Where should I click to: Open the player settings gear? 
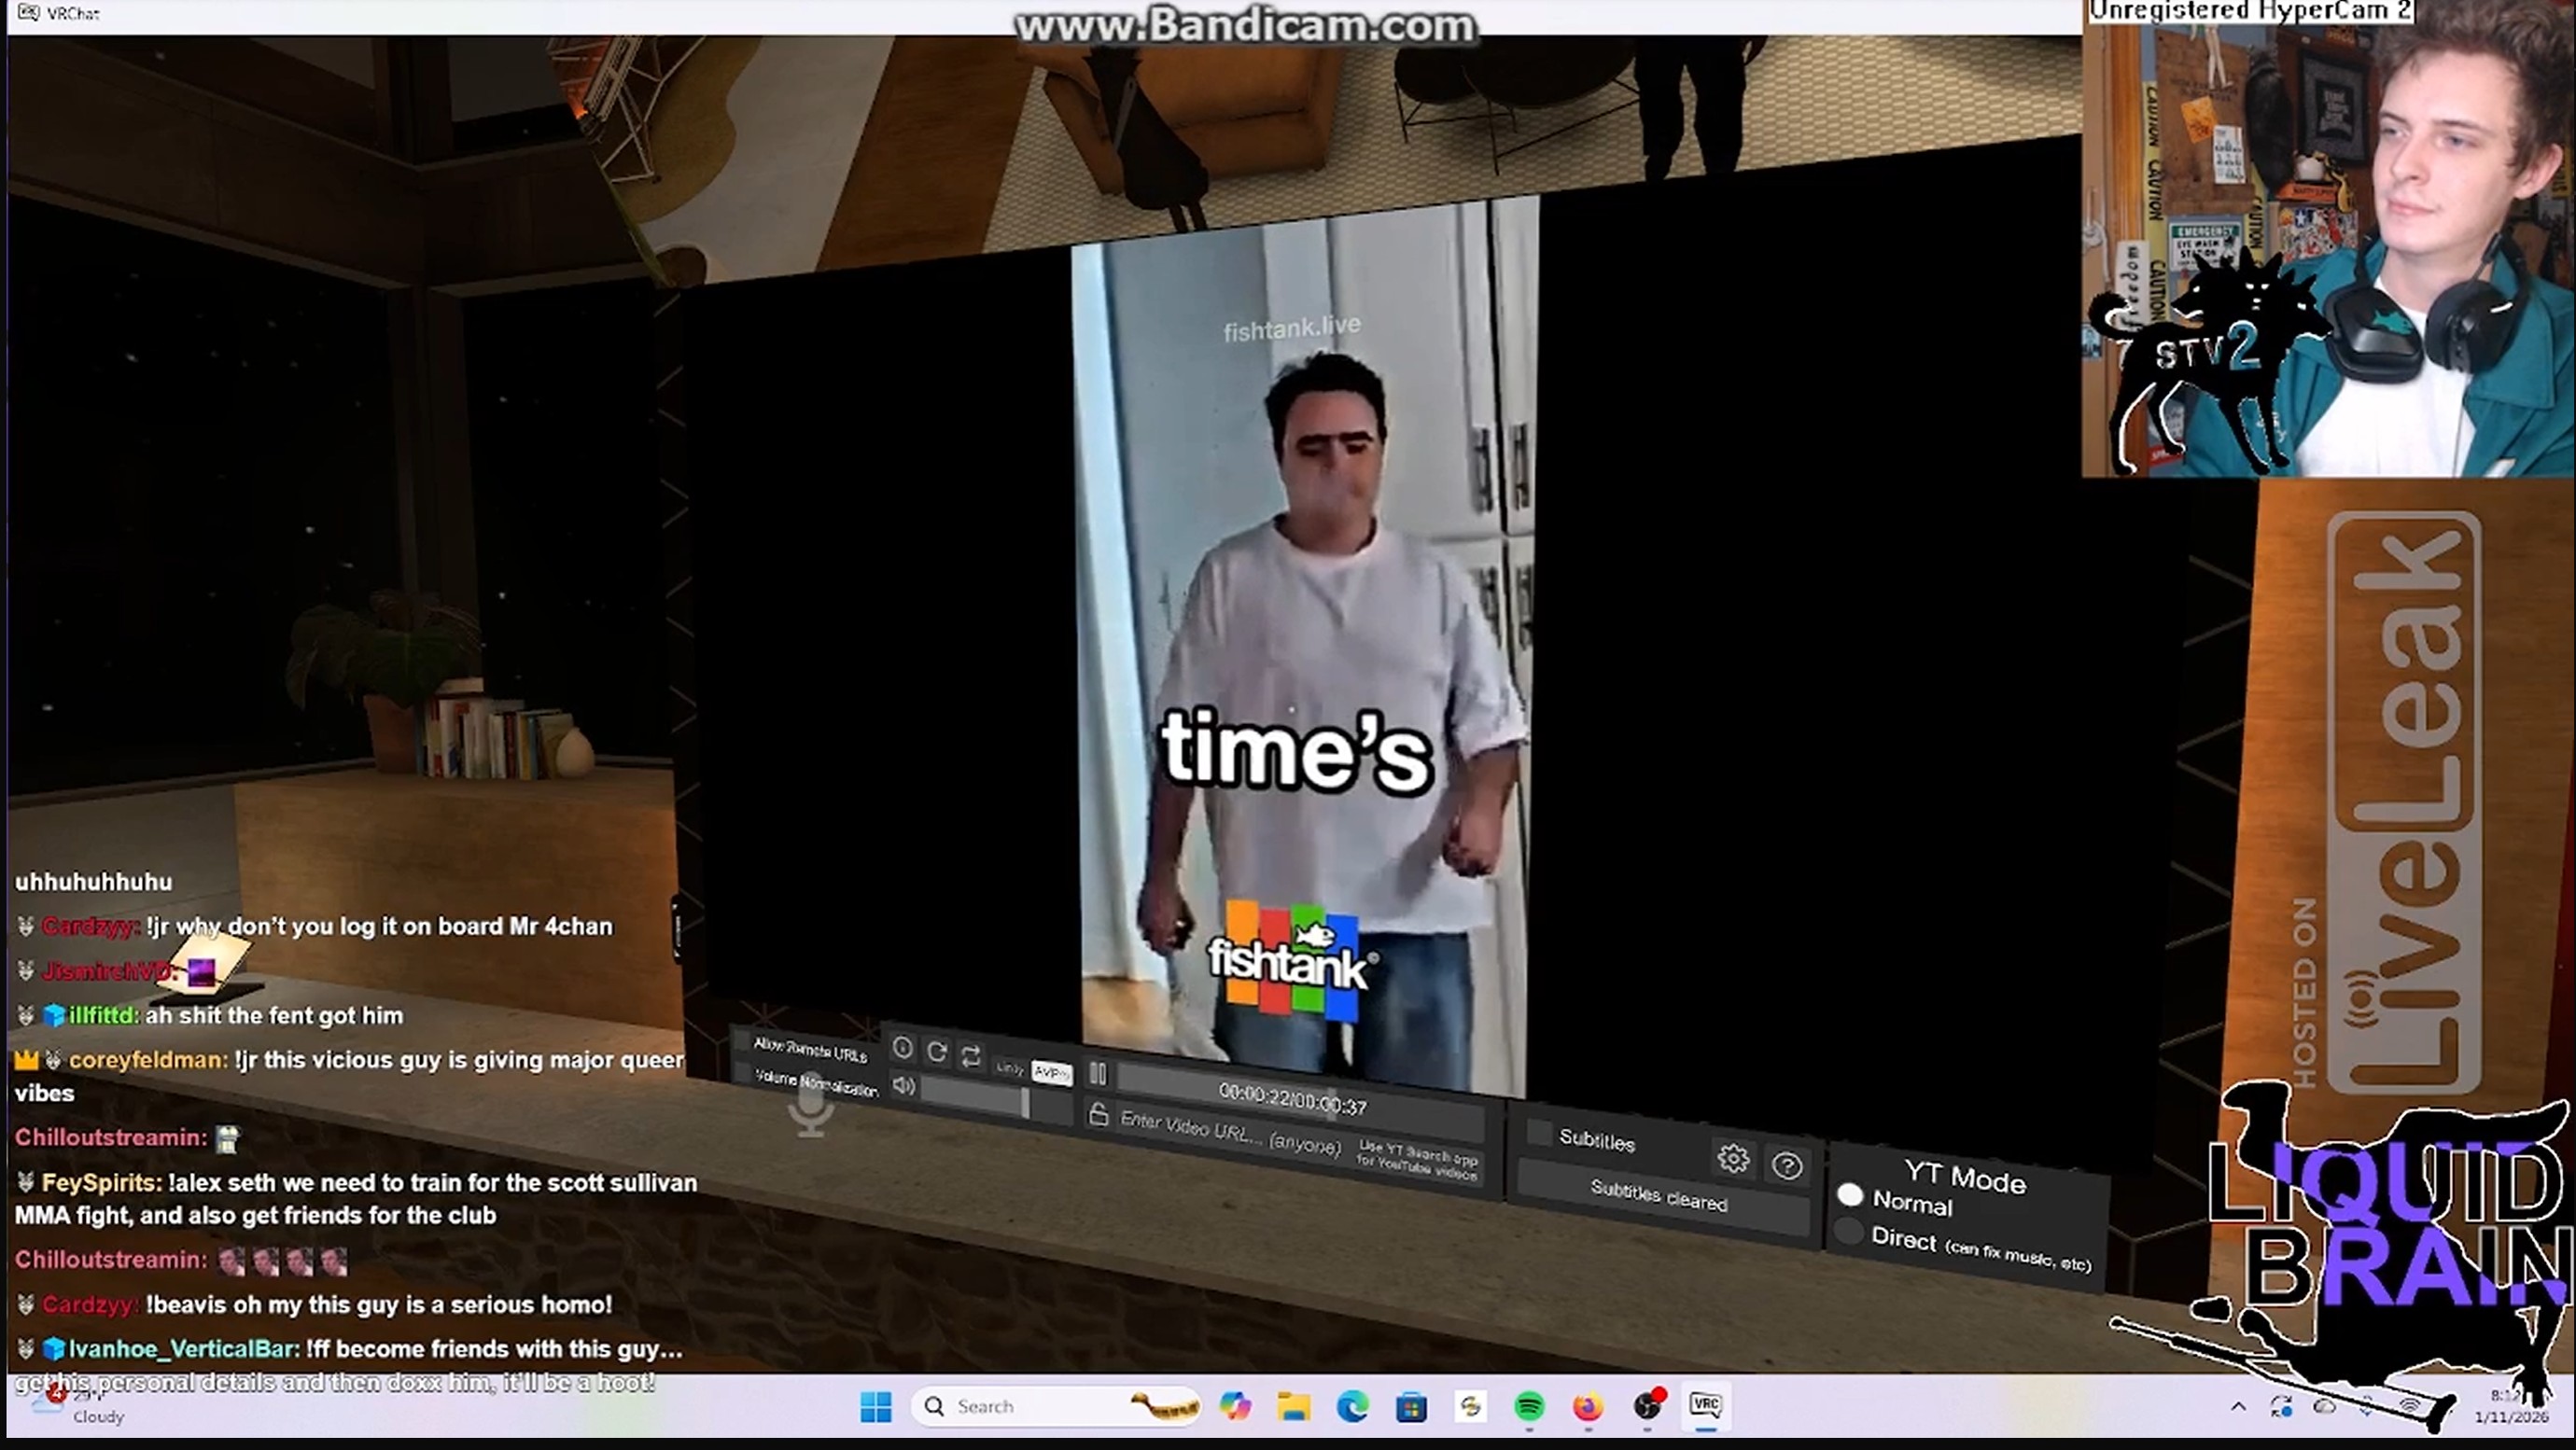pyautogui.click(x=1733, y=1158)
